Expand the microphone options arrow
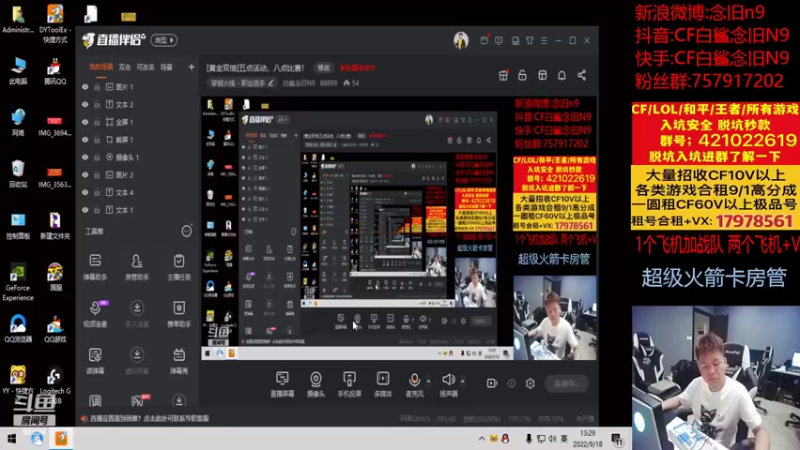 tap(428, 381)
